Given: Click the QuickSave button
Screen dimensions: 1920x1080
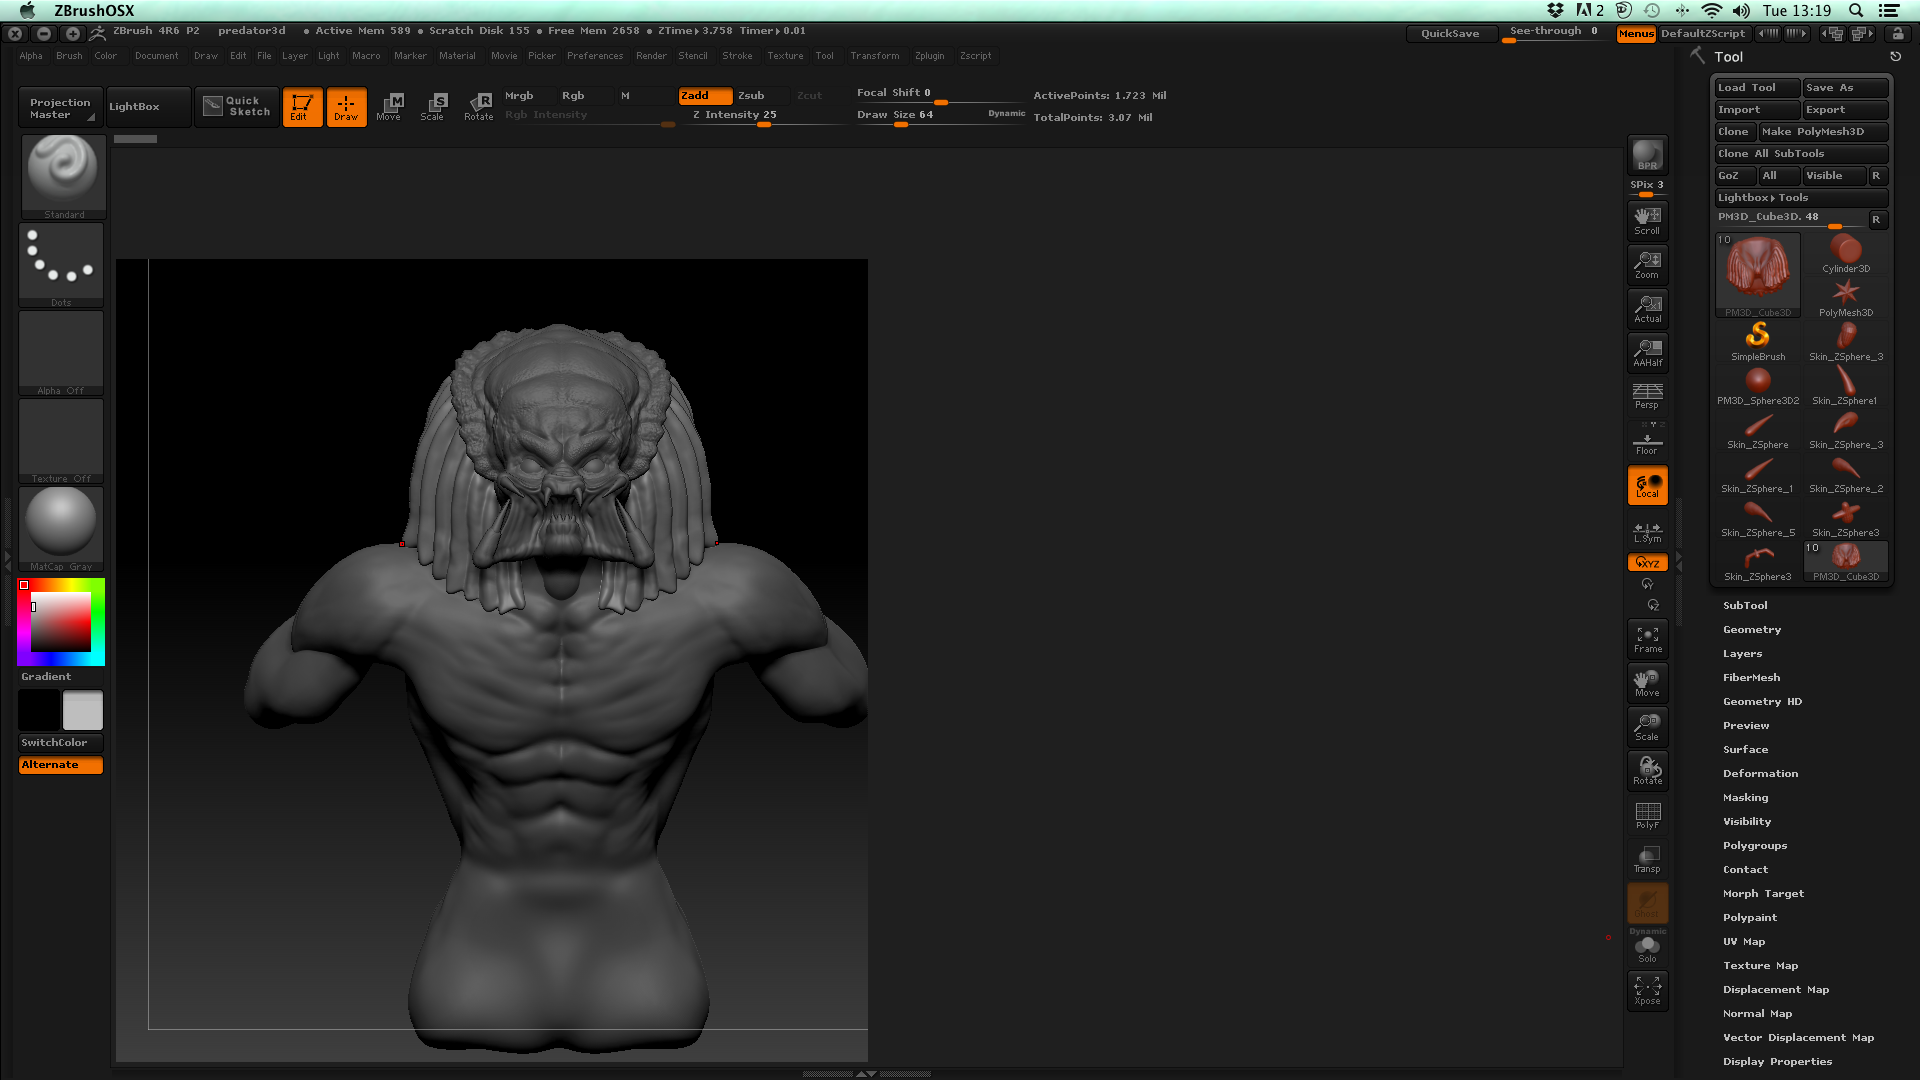Looking at the screenshot, I should click(x=1450, y=33).
